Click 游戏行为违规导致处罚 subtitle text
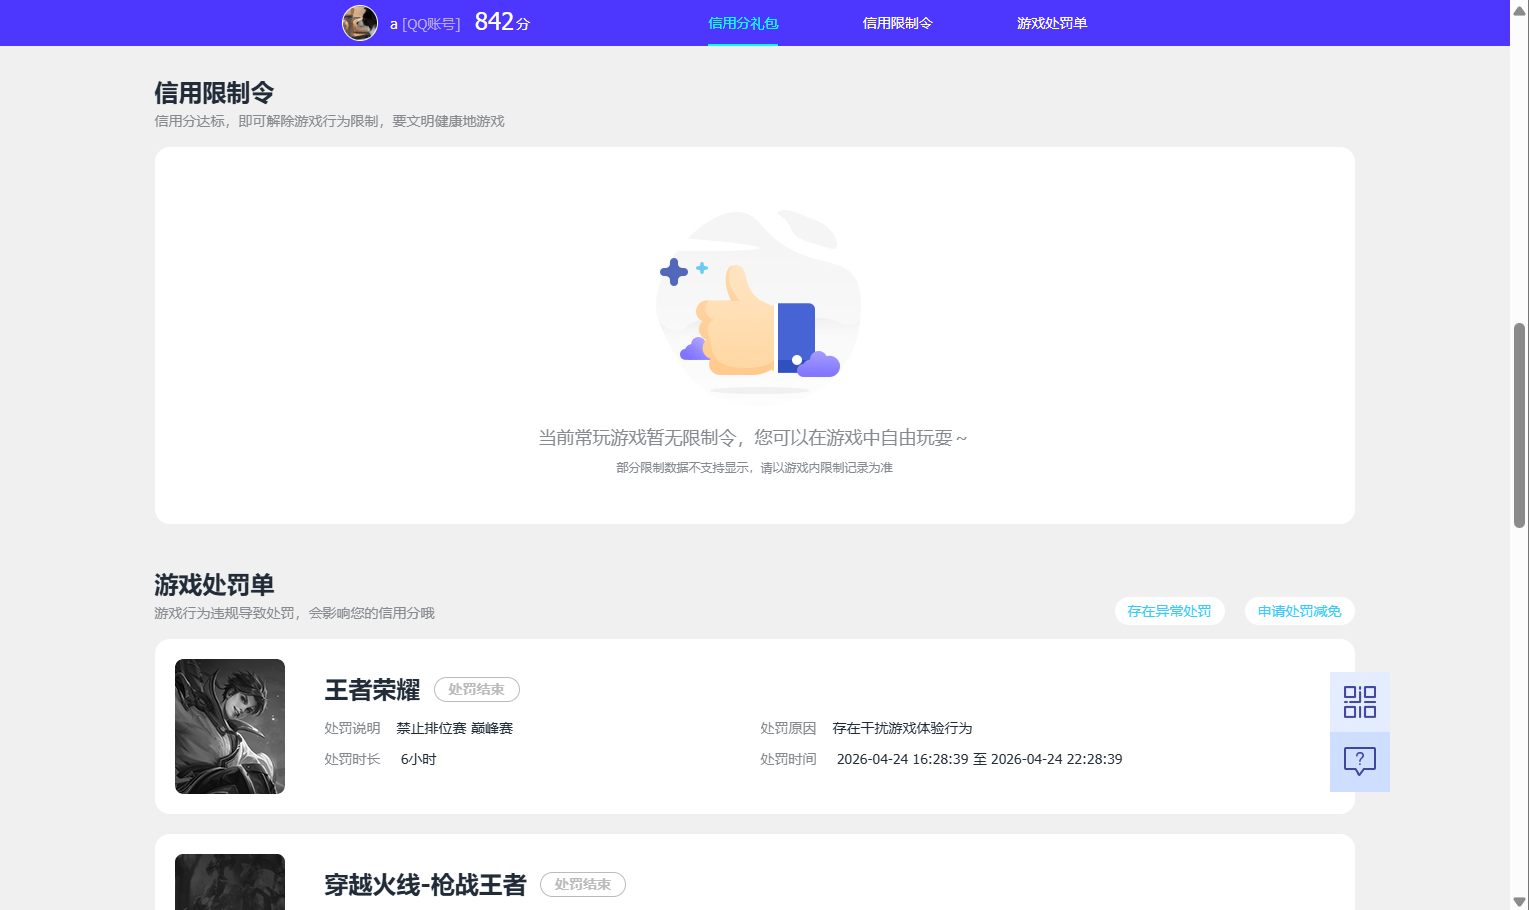This screenshot has height=910, width=1529. coord(294,613)
